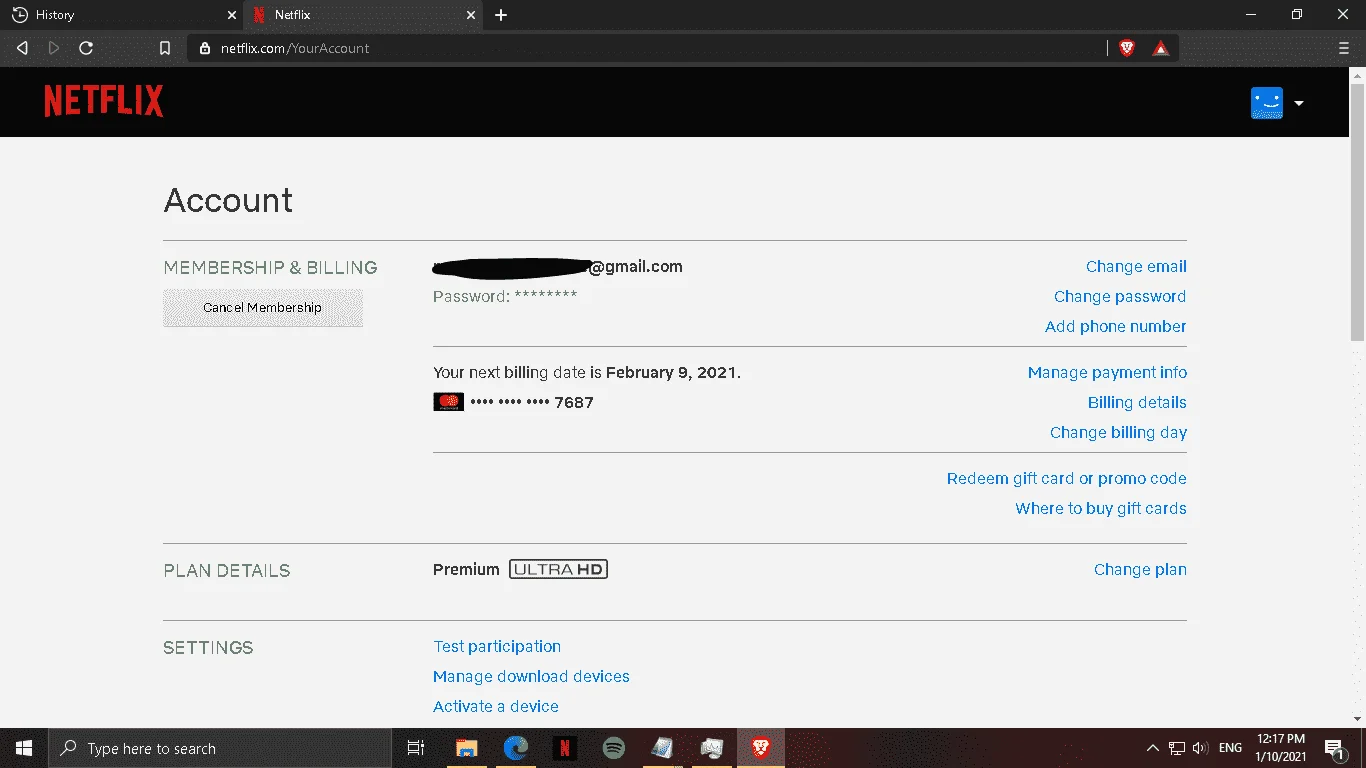
Task: Open the notification center icon
Action: click(1334, 748)
